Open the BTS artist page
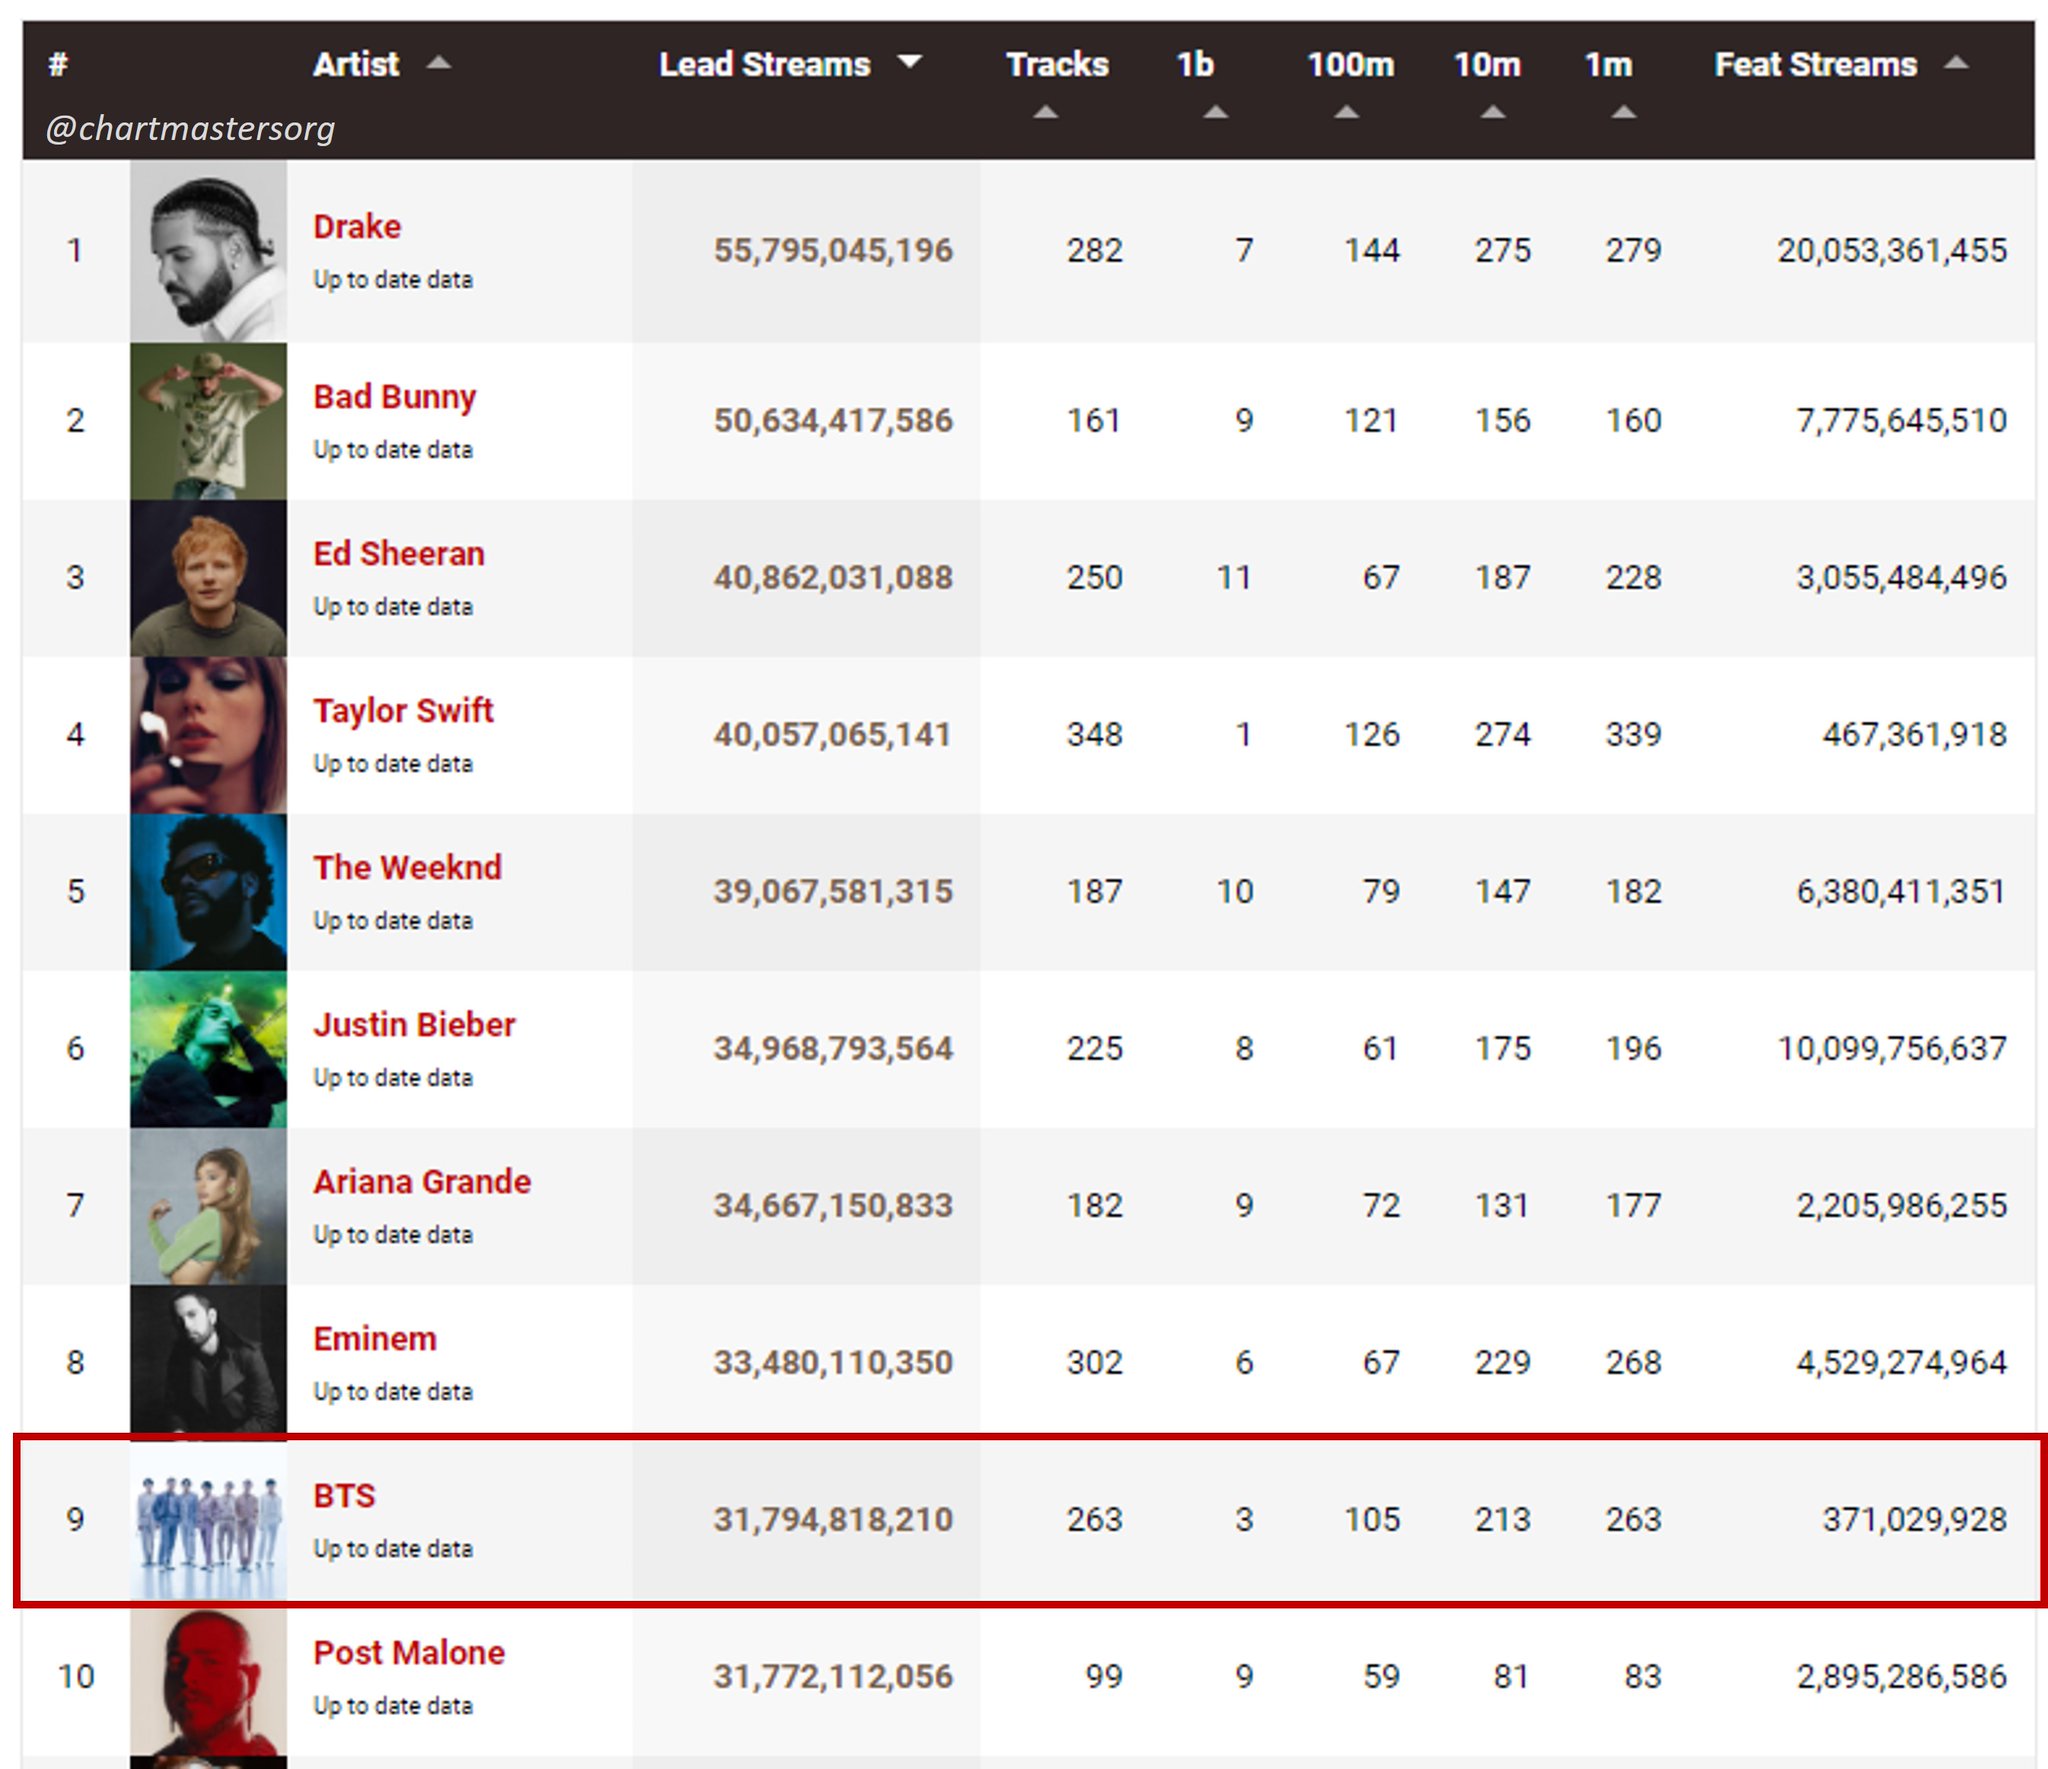Screen dimensions: 2048x1769 pos(344,1495)
